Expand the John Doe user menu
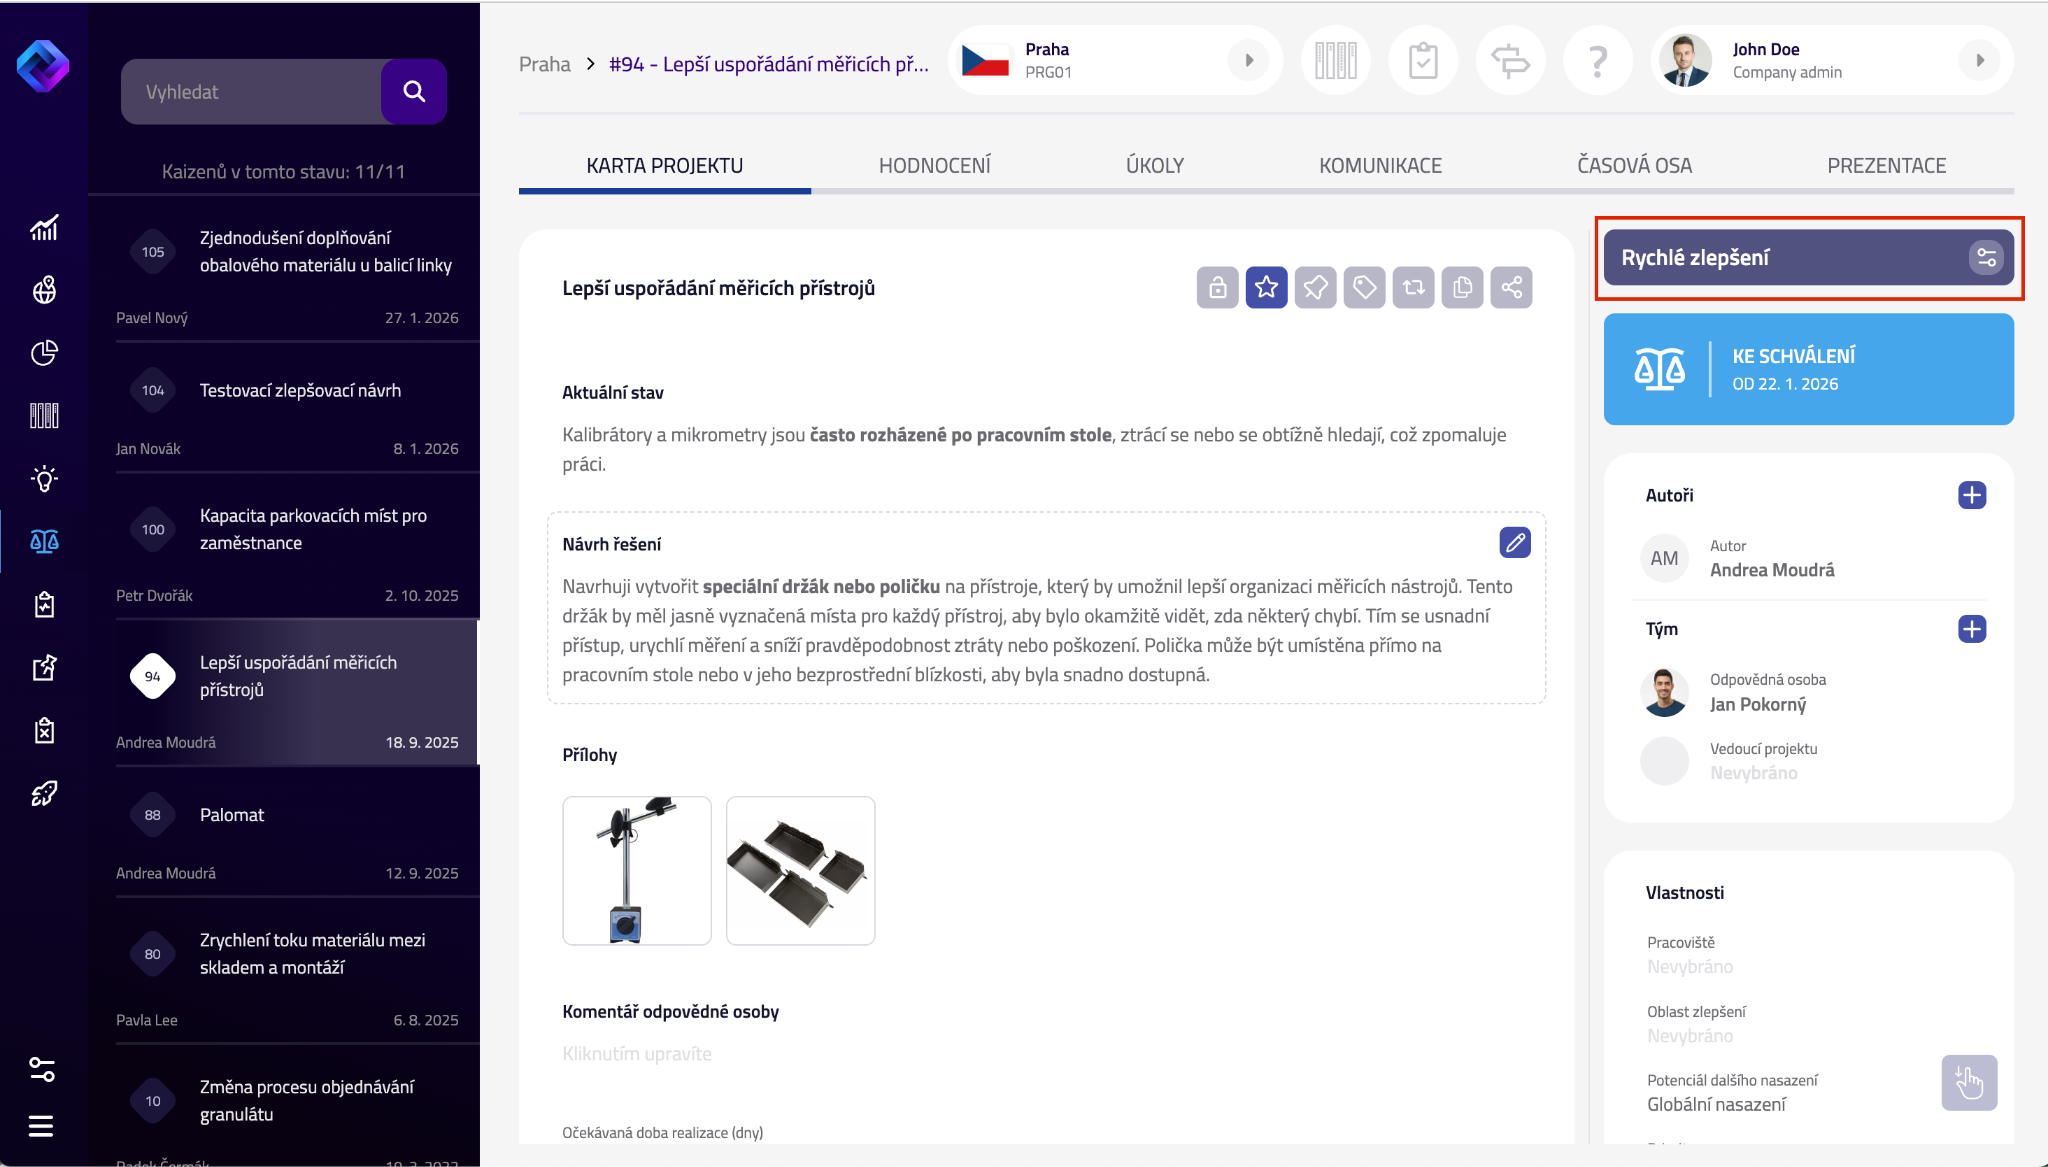2048x1167 pixels. click(x=1979, y=60)
